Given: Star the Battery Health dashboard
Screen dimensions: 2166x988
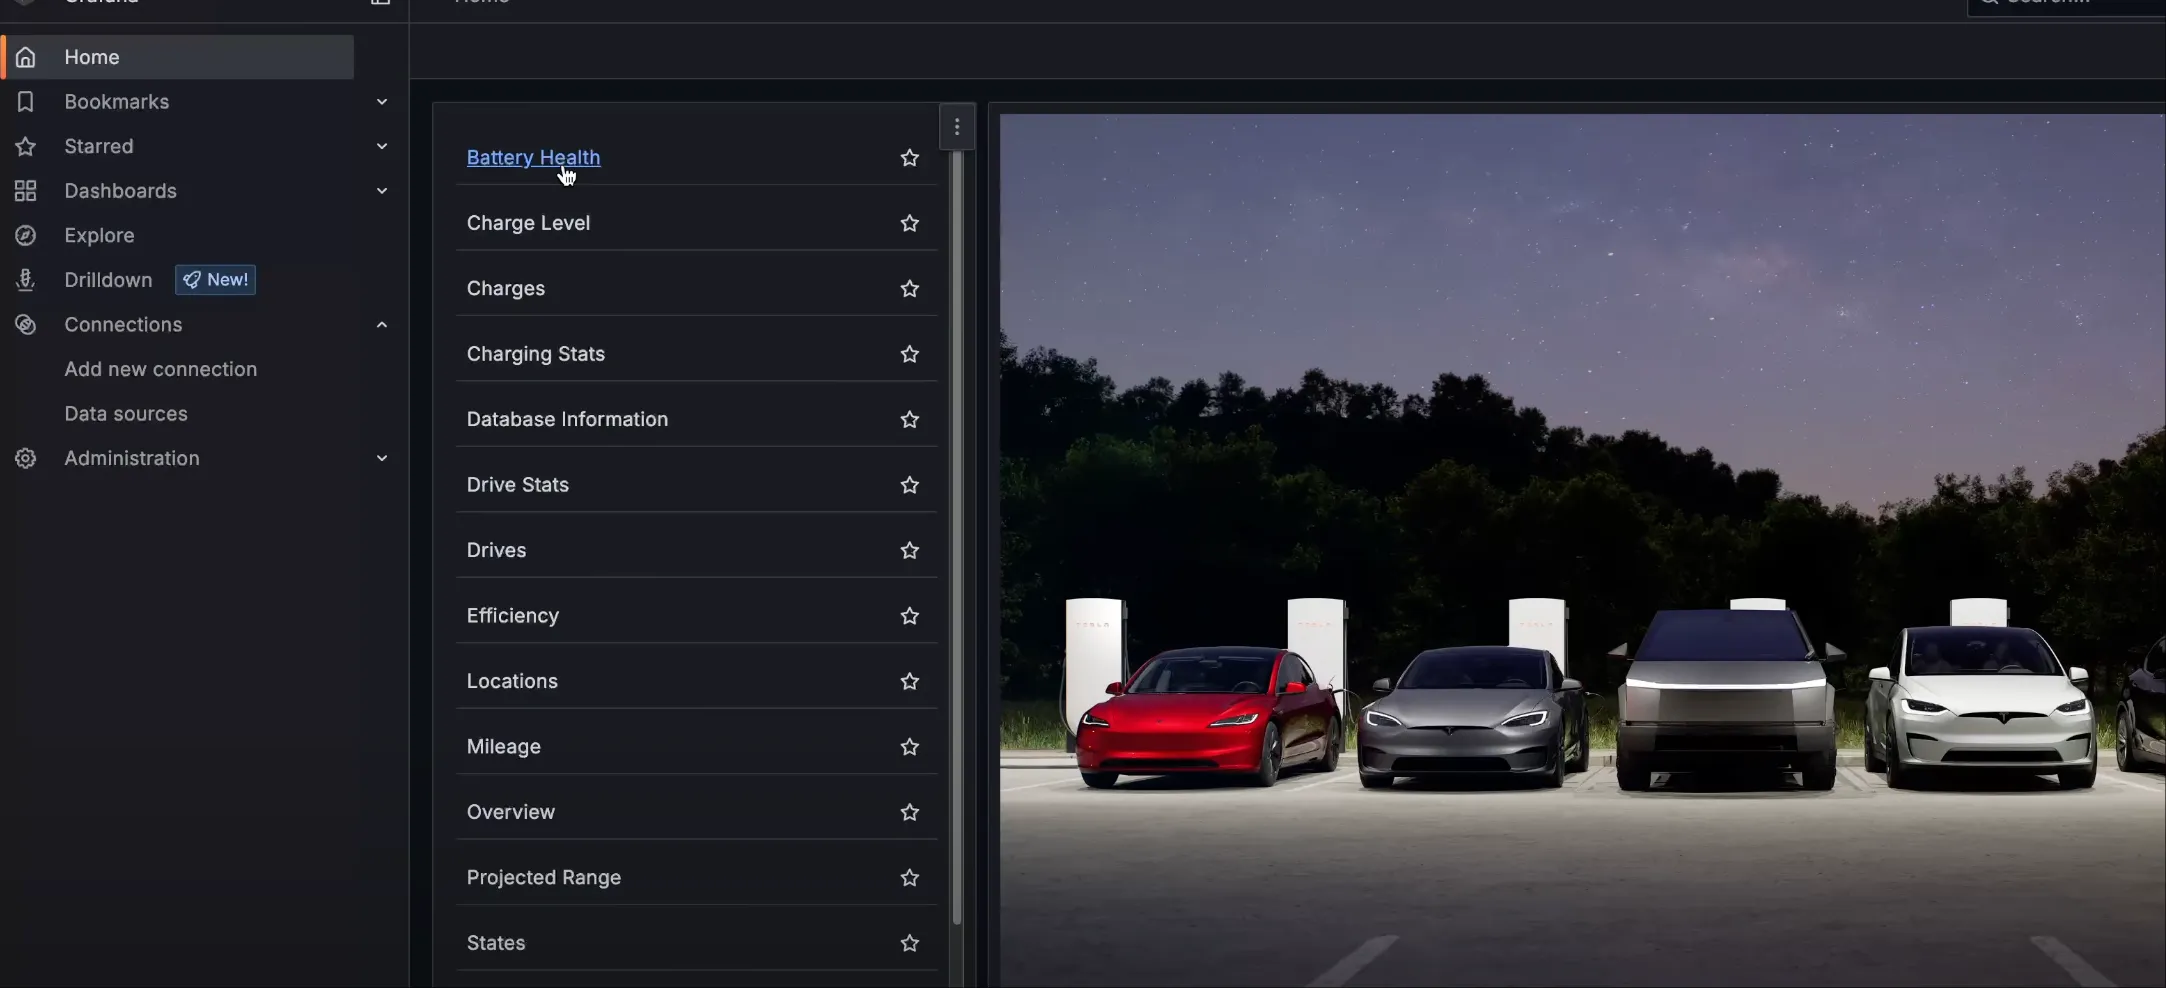Looking at the screenshot, I should (x=909, y=158).
